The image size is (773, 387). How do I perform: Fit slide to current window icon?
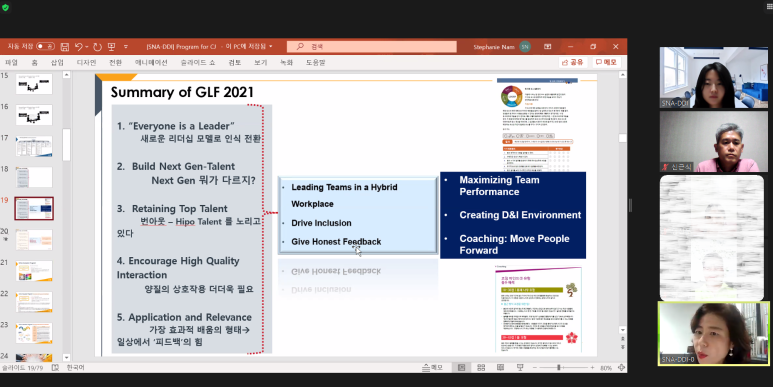[x=621, y=368]
